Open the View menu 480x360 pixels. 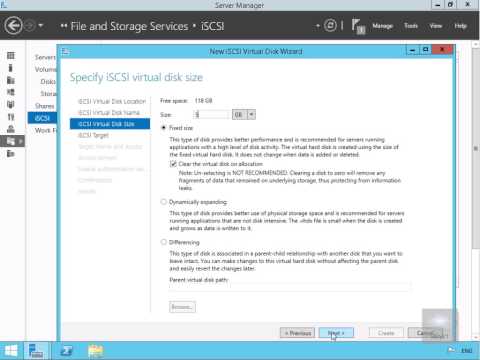pyautogui.click(x=436, y=26)
